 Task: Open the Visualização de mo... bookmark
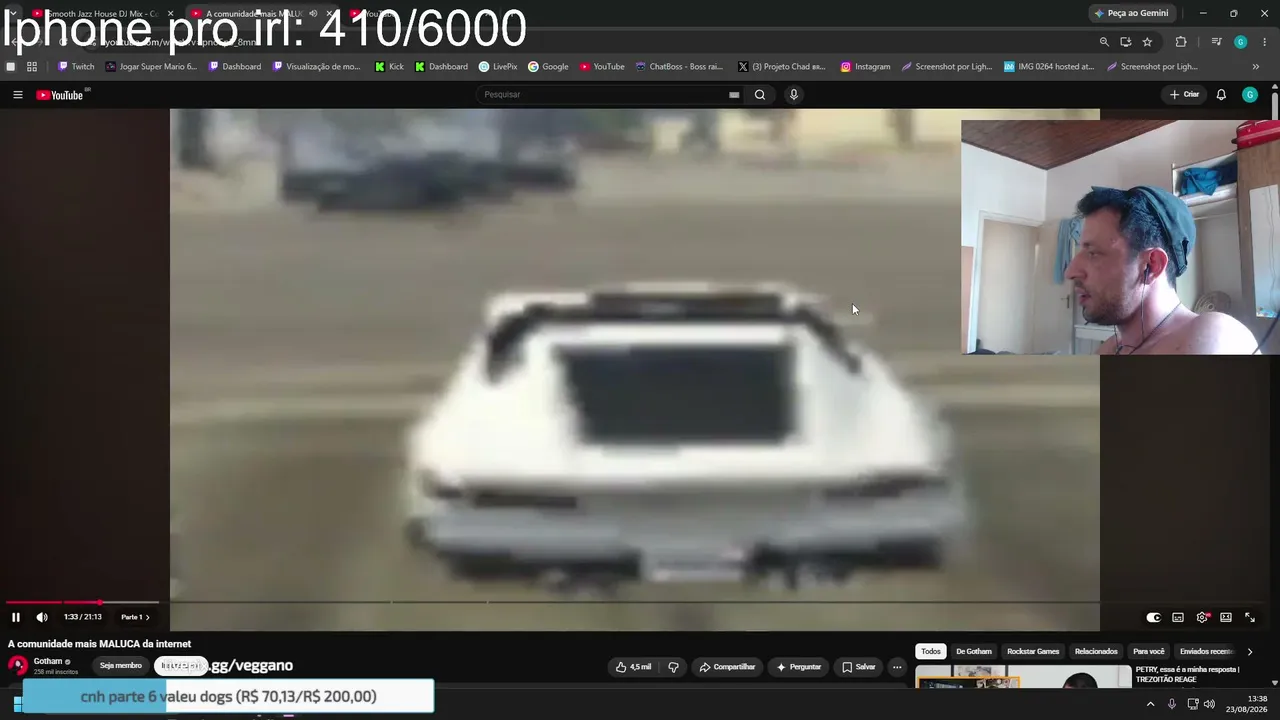click(x=317, y=67)
